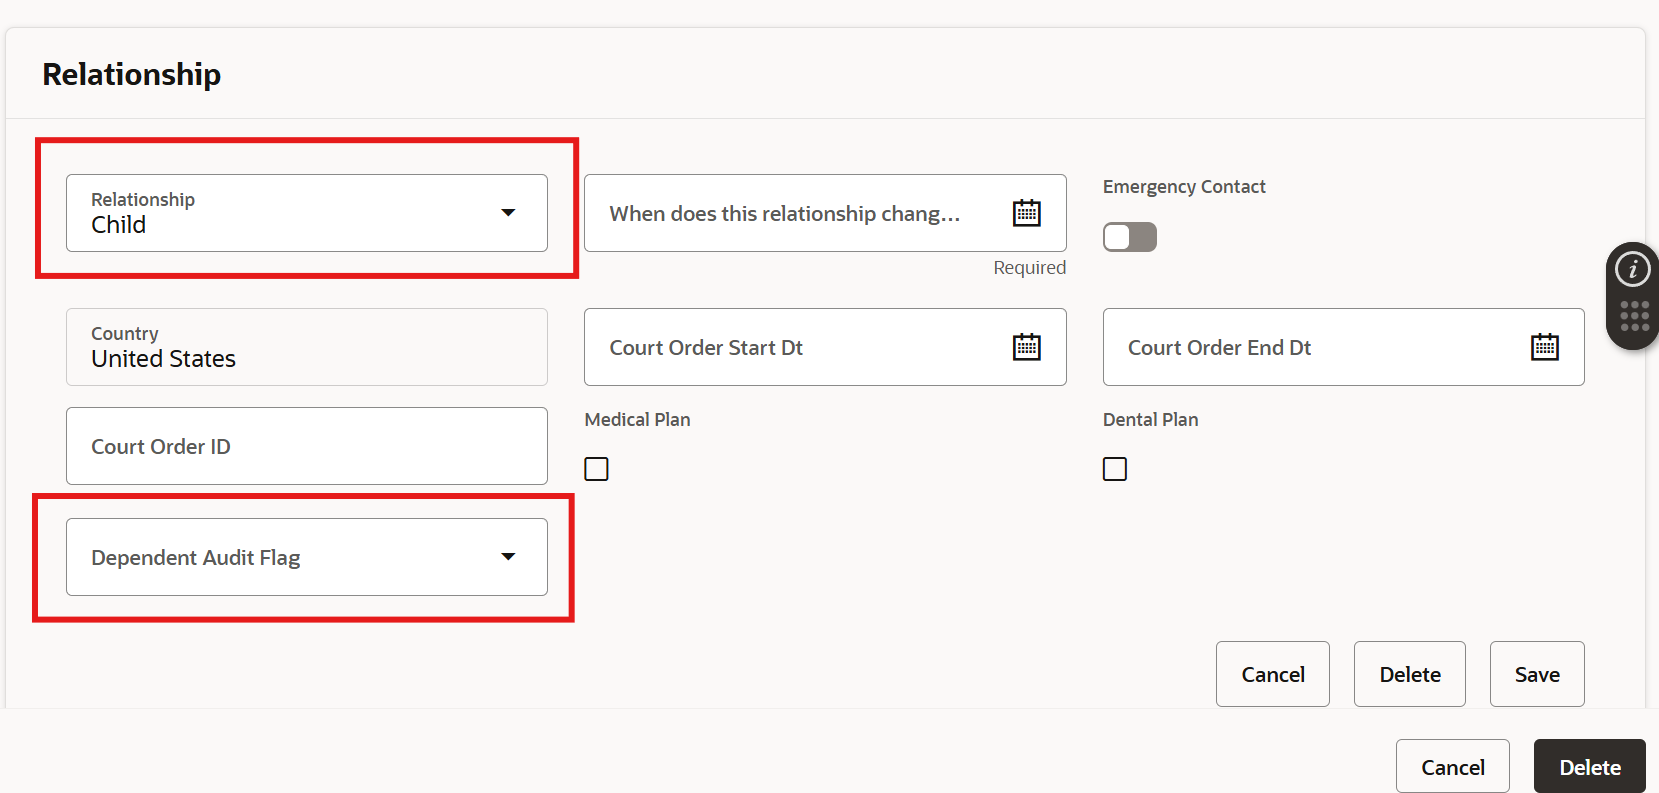The height and width of the screenshot is (793, 1659).
Task: Expand the Relationship dropdown arrow
Action: pyautogui.click(x=508, y=213)
